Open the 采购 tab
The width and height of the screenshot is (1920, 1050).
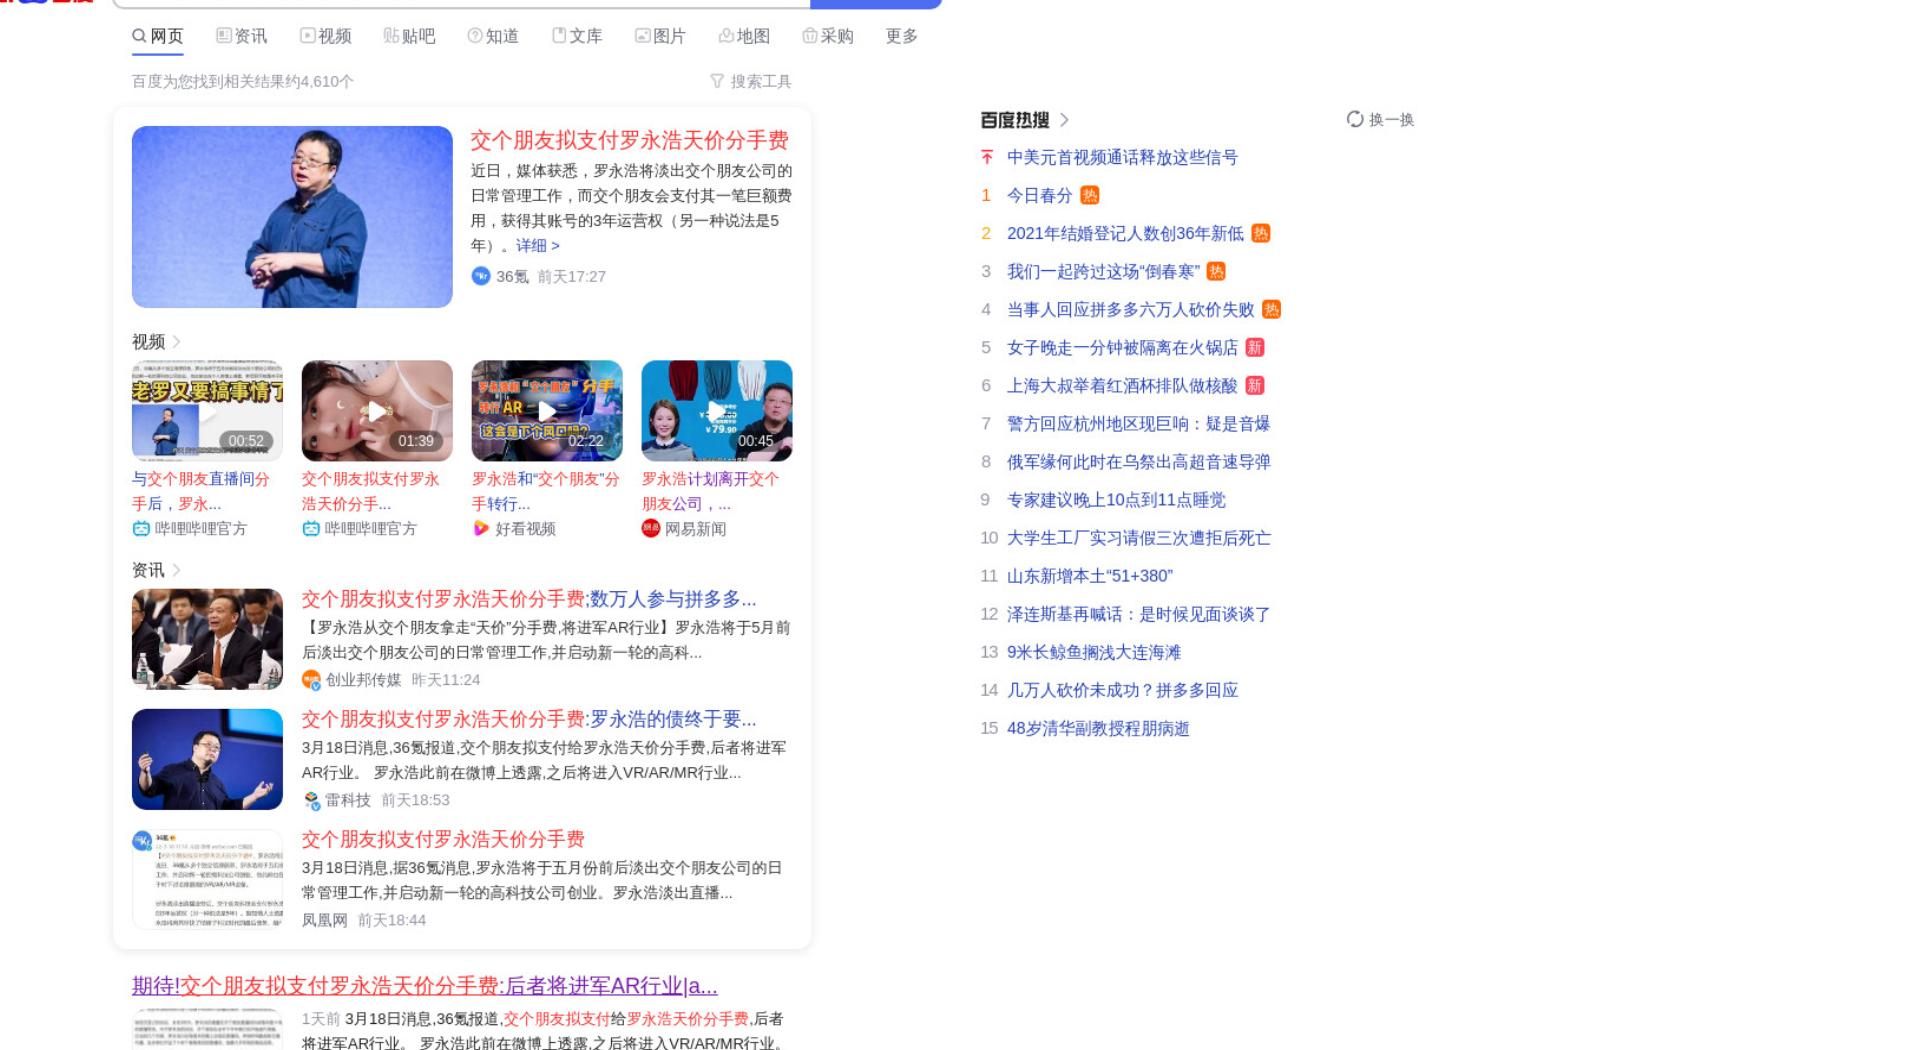(x=829, y=36)
